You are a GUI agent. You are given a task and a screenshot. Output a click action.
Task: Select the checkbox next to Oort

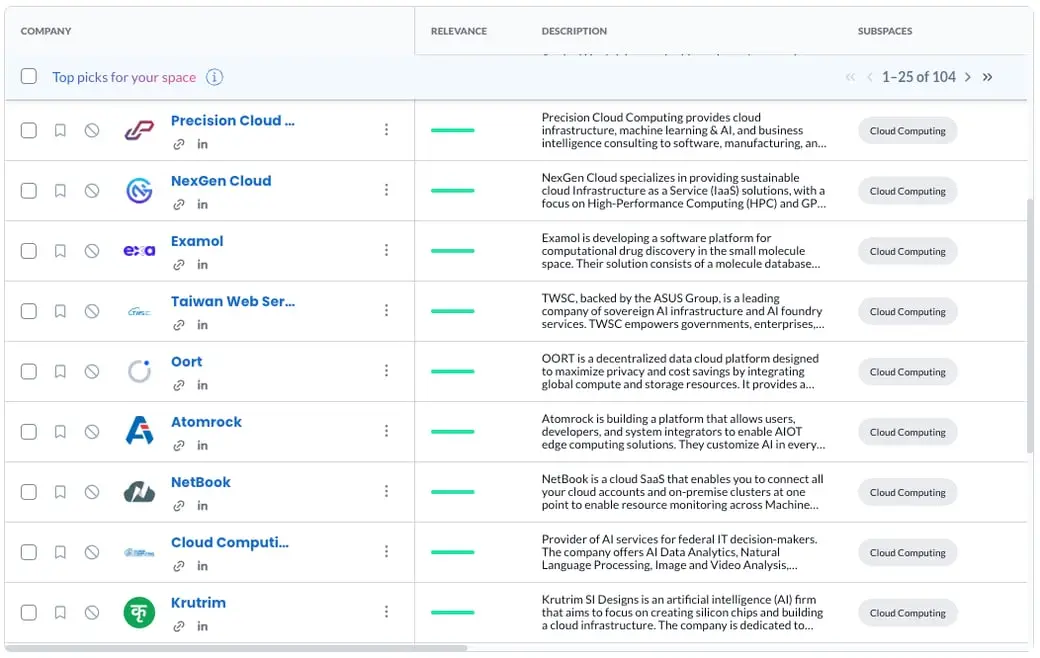point(29,371)
